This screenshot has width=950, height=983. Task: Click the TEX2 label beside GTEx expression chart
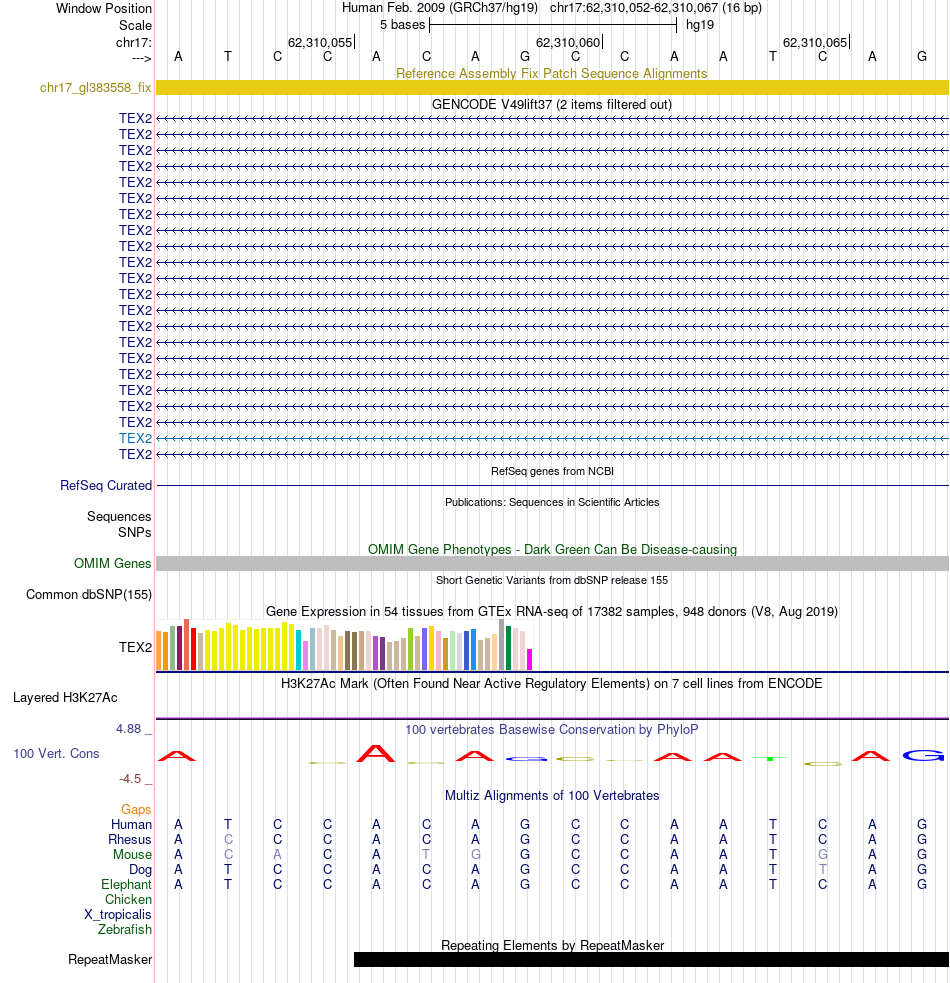(x=135, y=648)
